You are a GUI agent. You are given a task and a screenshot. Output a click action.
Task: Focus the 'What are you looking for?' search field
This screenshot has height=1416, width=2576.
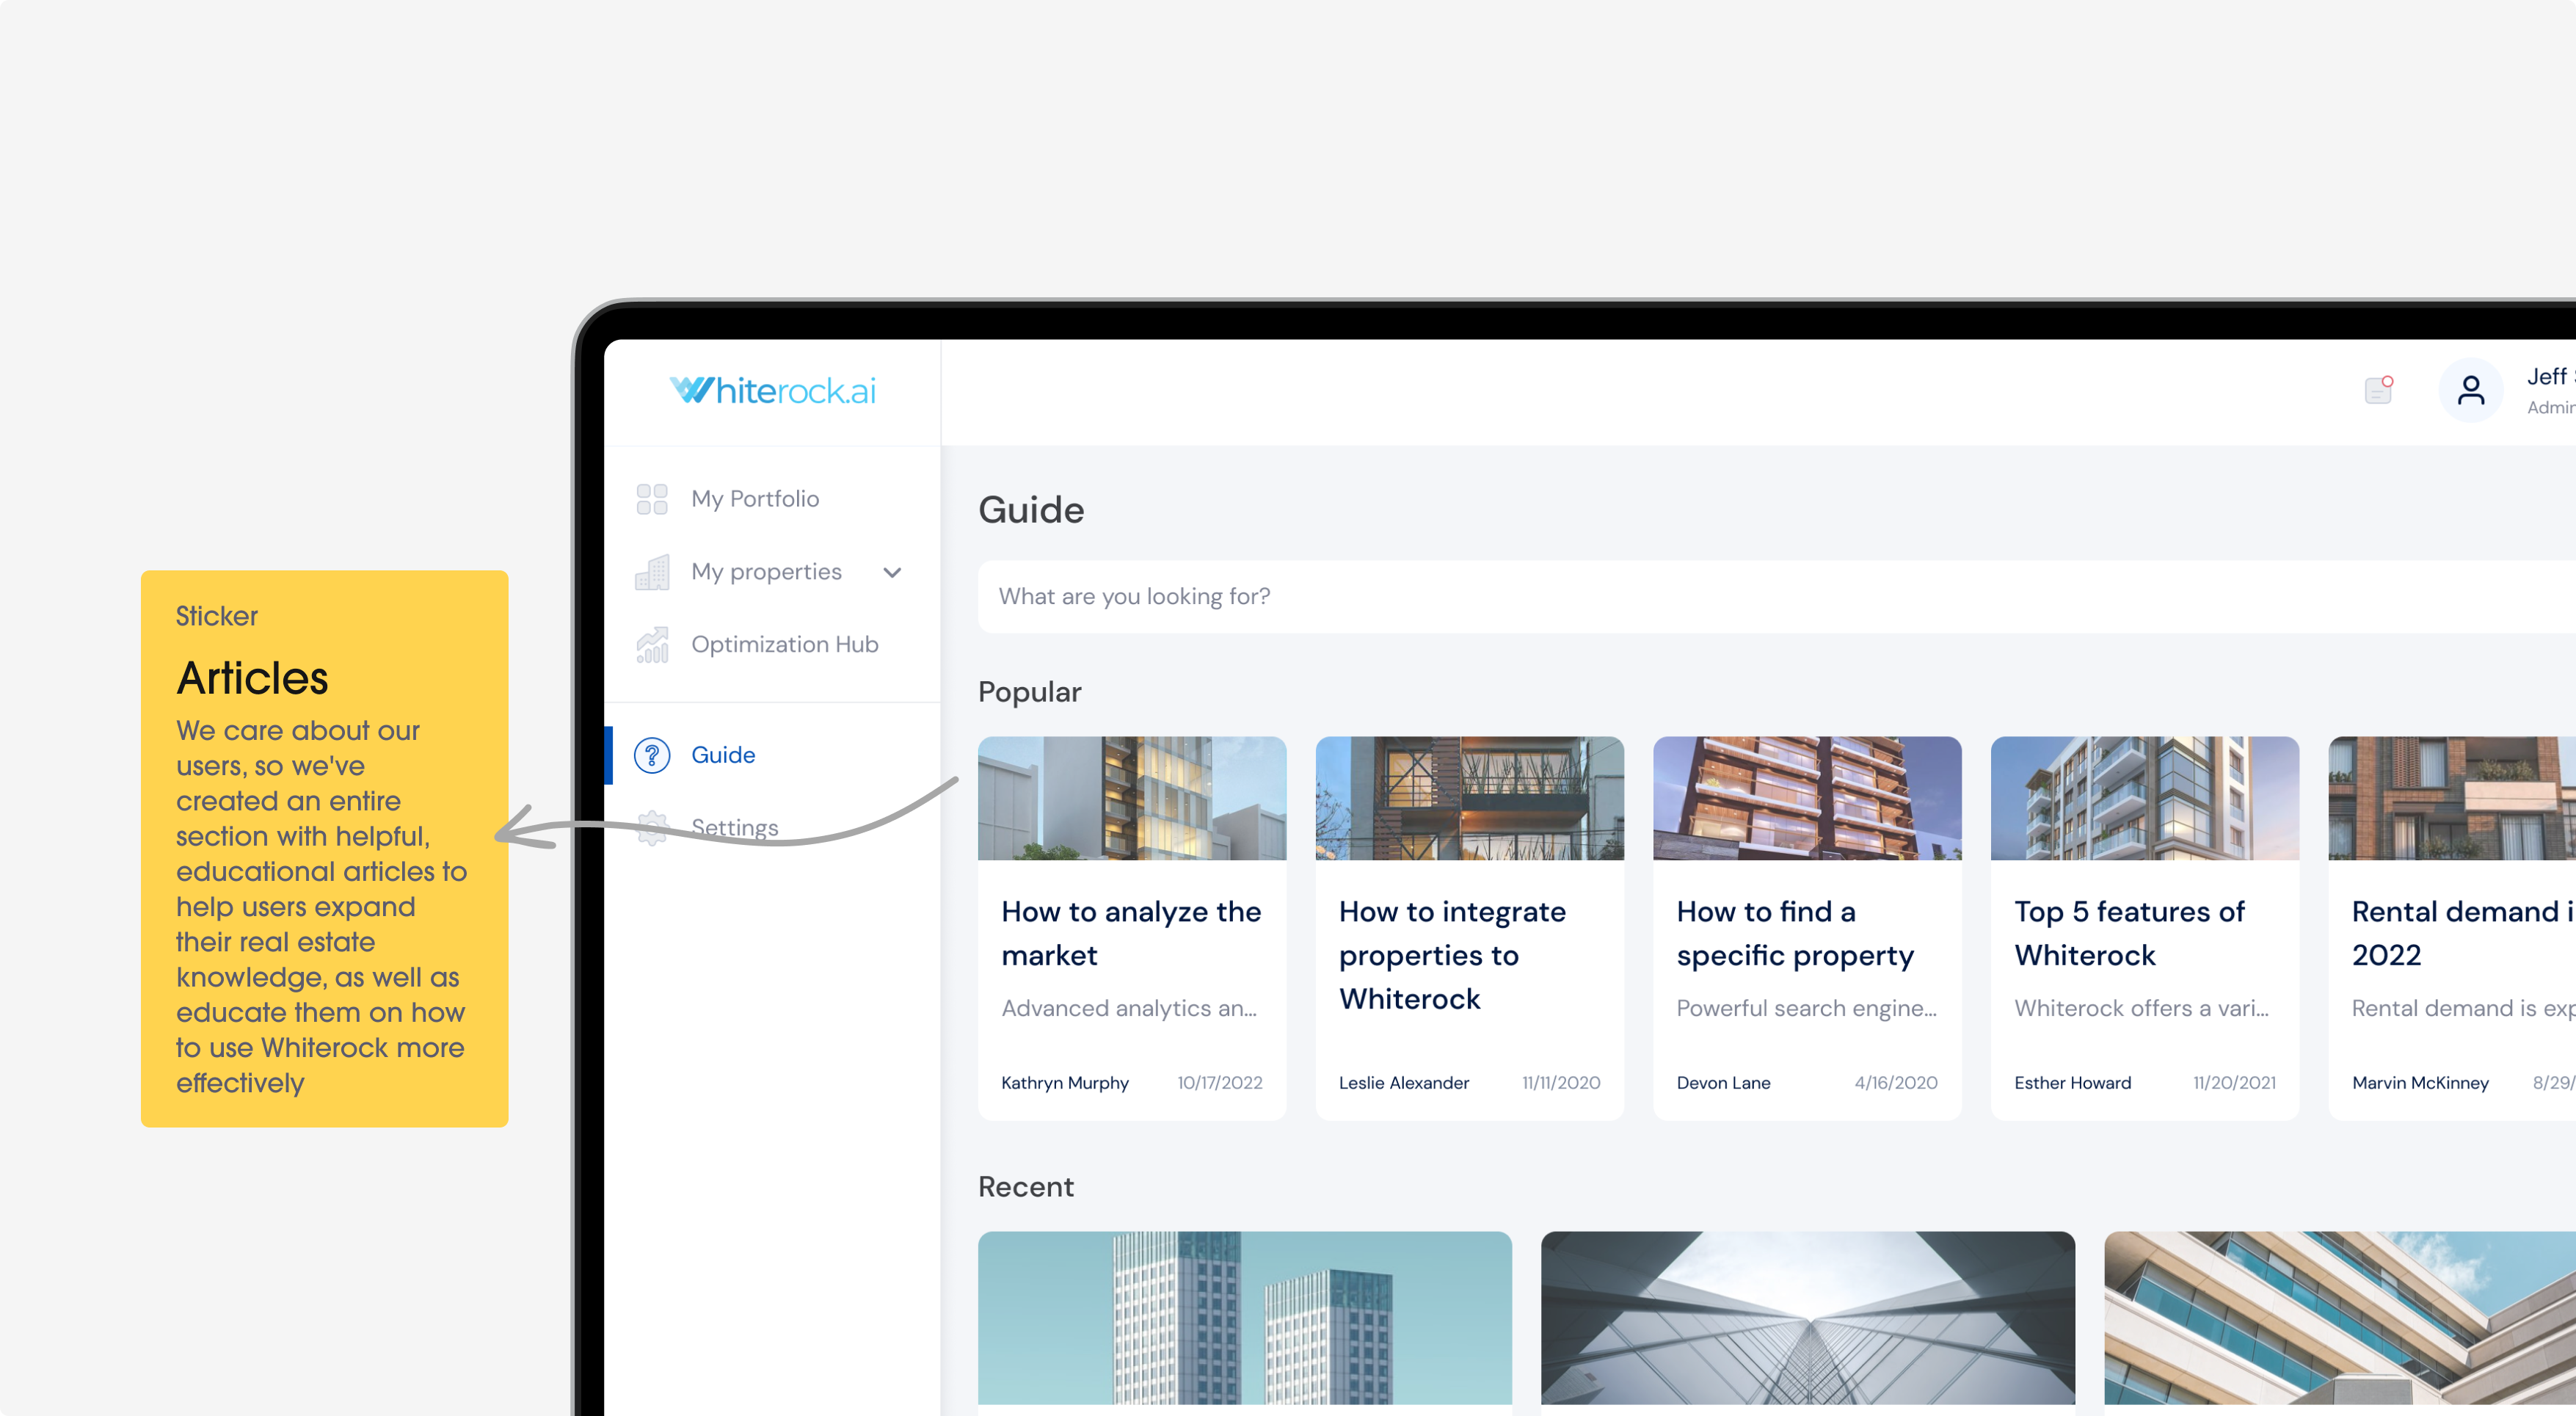tap(1776, 597)
